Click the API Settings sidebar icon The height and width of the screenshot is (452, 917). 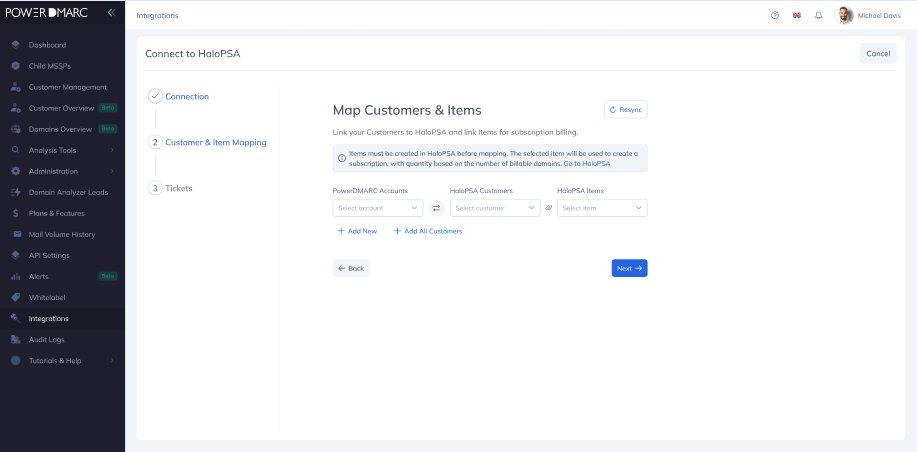[x=16, y=256]
